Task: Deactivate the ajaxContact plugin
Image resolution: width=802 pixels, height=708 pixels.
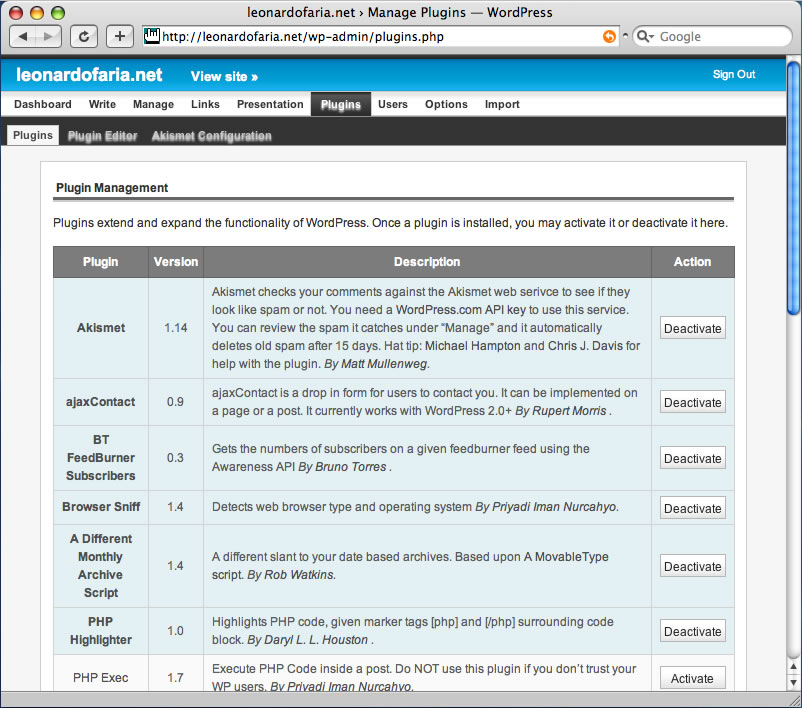Action: pyautogui.click(x=693, y=403)
